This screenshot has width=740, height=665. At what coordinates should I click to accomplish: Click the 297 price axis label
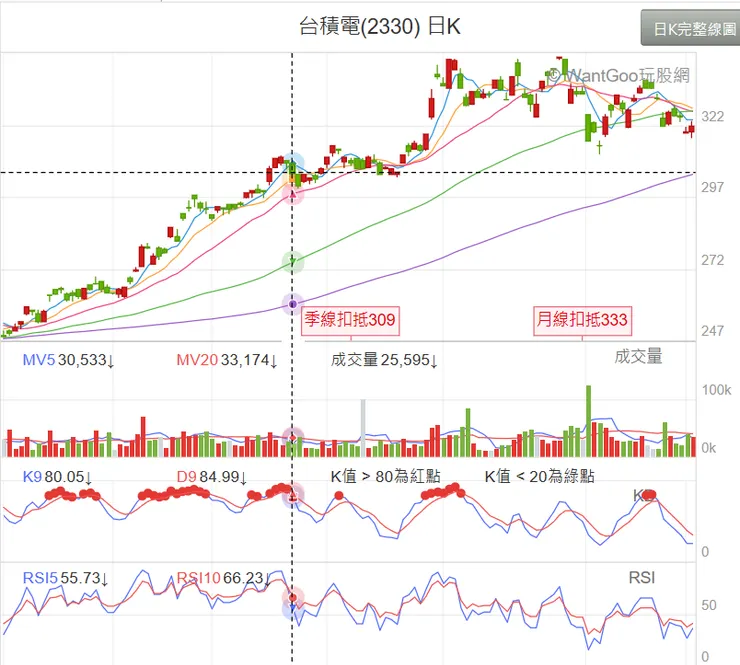[712, 187]
